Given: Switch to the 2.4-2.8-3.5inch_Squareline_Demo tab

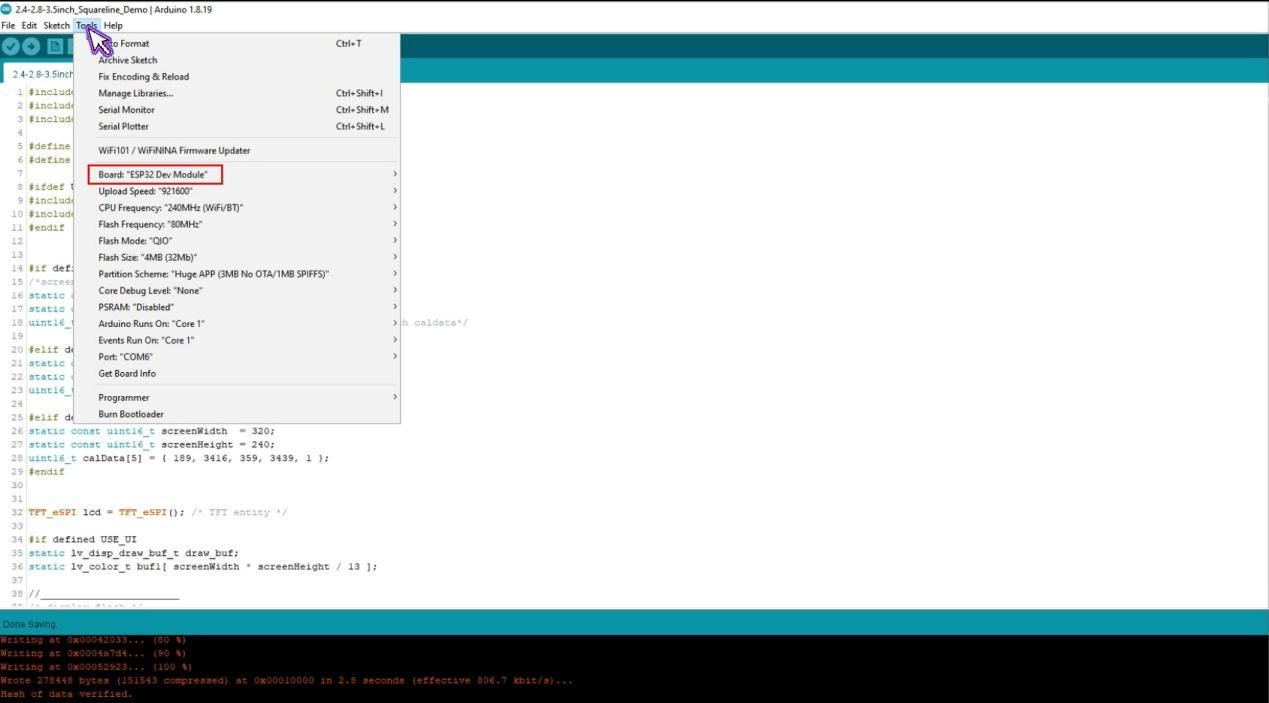Looking at the screenshot, I should click(47, 73).
